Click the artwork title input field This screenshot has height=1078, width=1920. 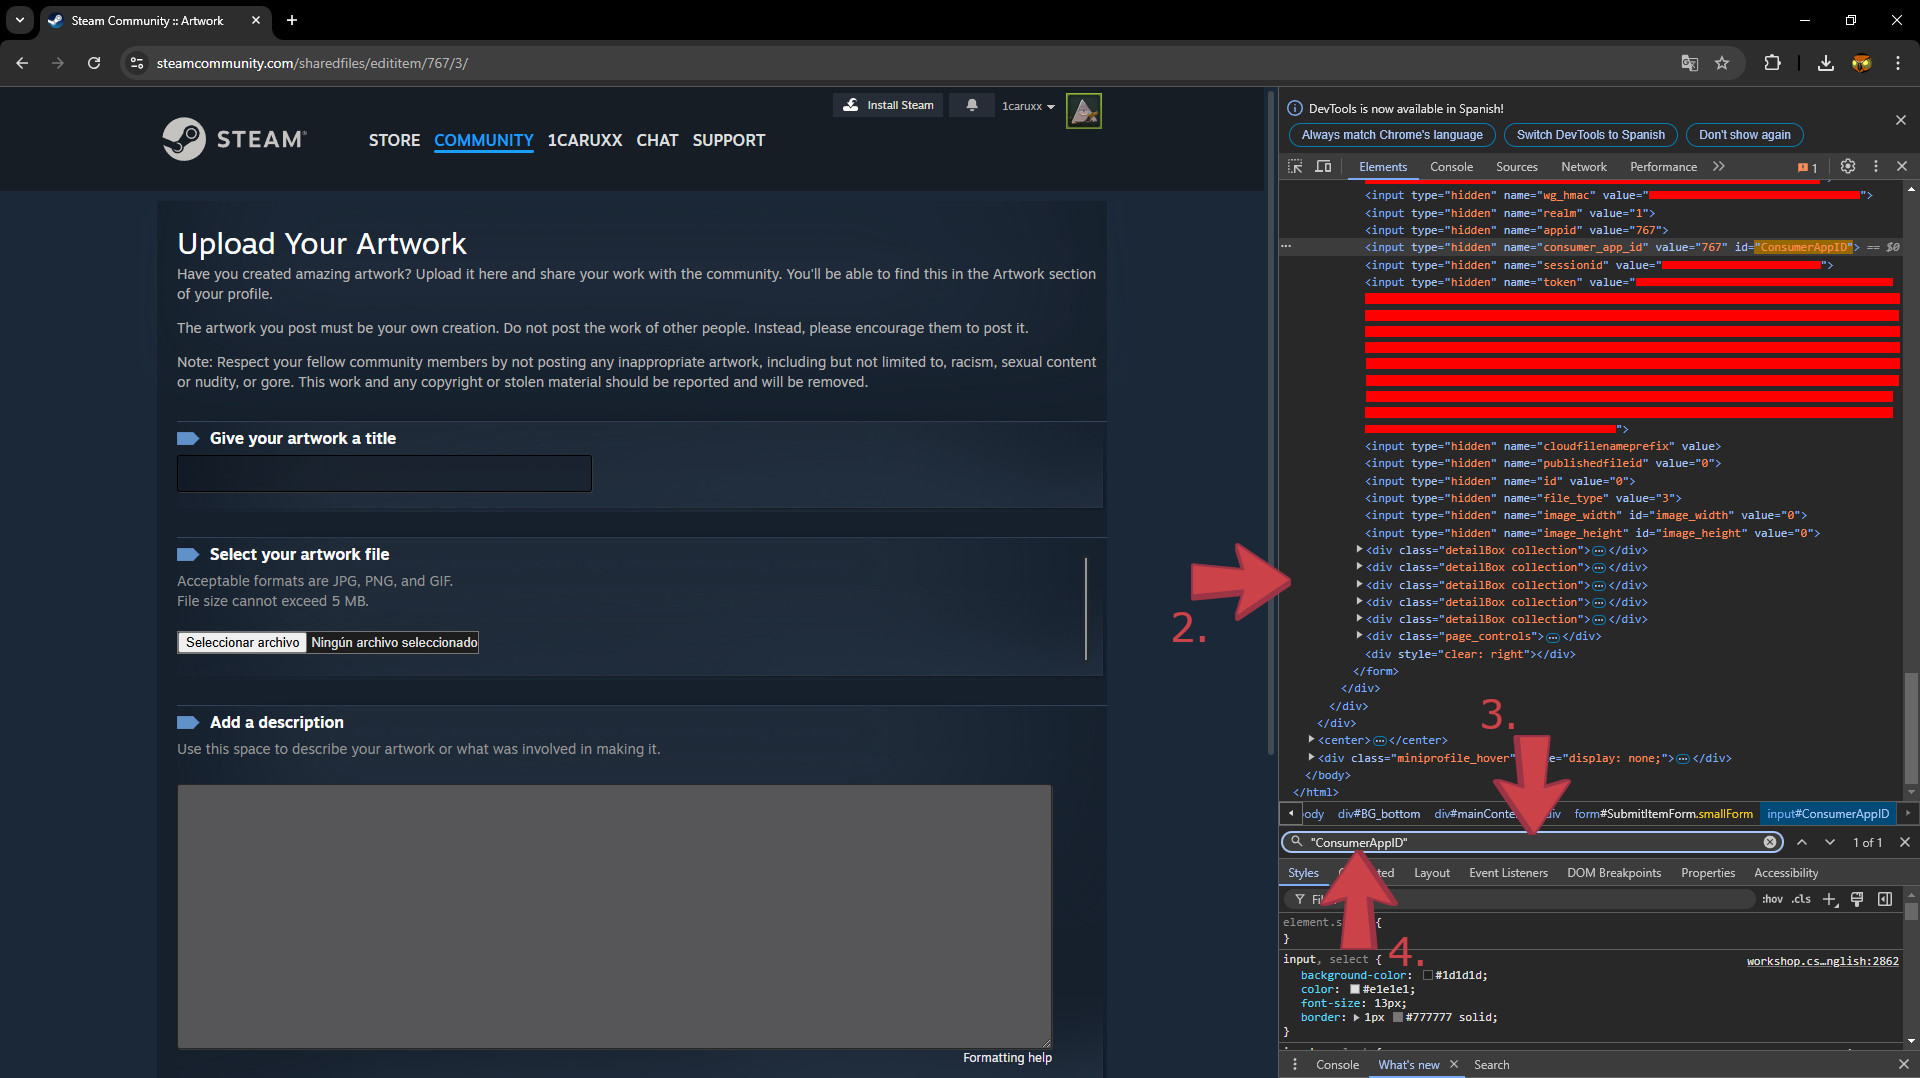[384, 473]
